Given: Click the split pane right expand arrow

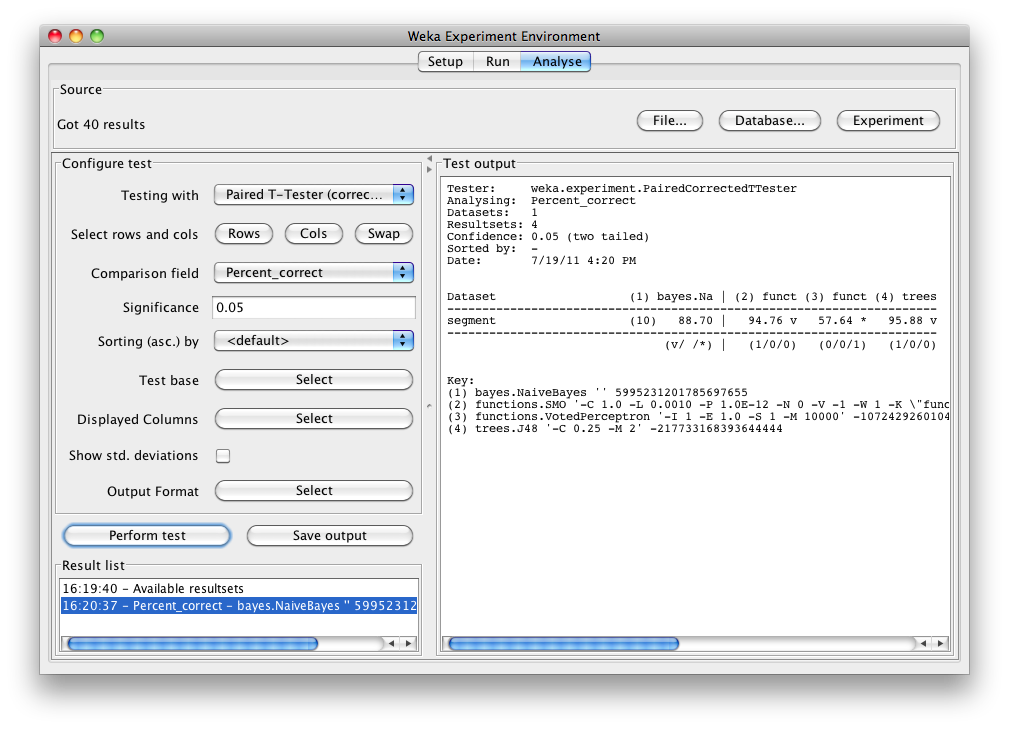Looking at the screenshot, I should [x=429, y=169].
